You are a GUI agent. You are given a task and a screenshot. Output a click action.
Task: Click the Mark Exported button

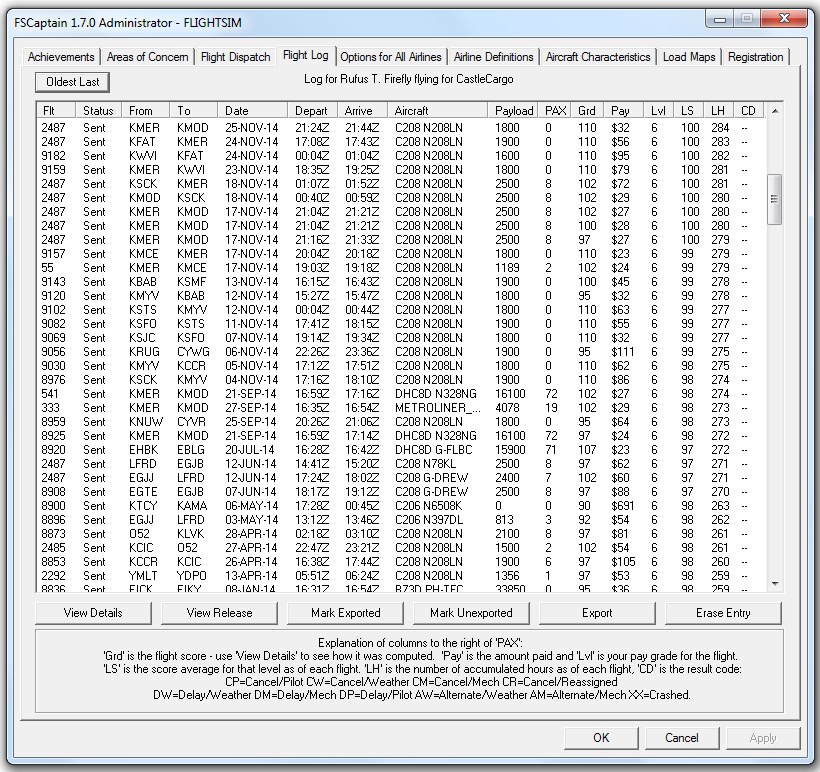345,613
